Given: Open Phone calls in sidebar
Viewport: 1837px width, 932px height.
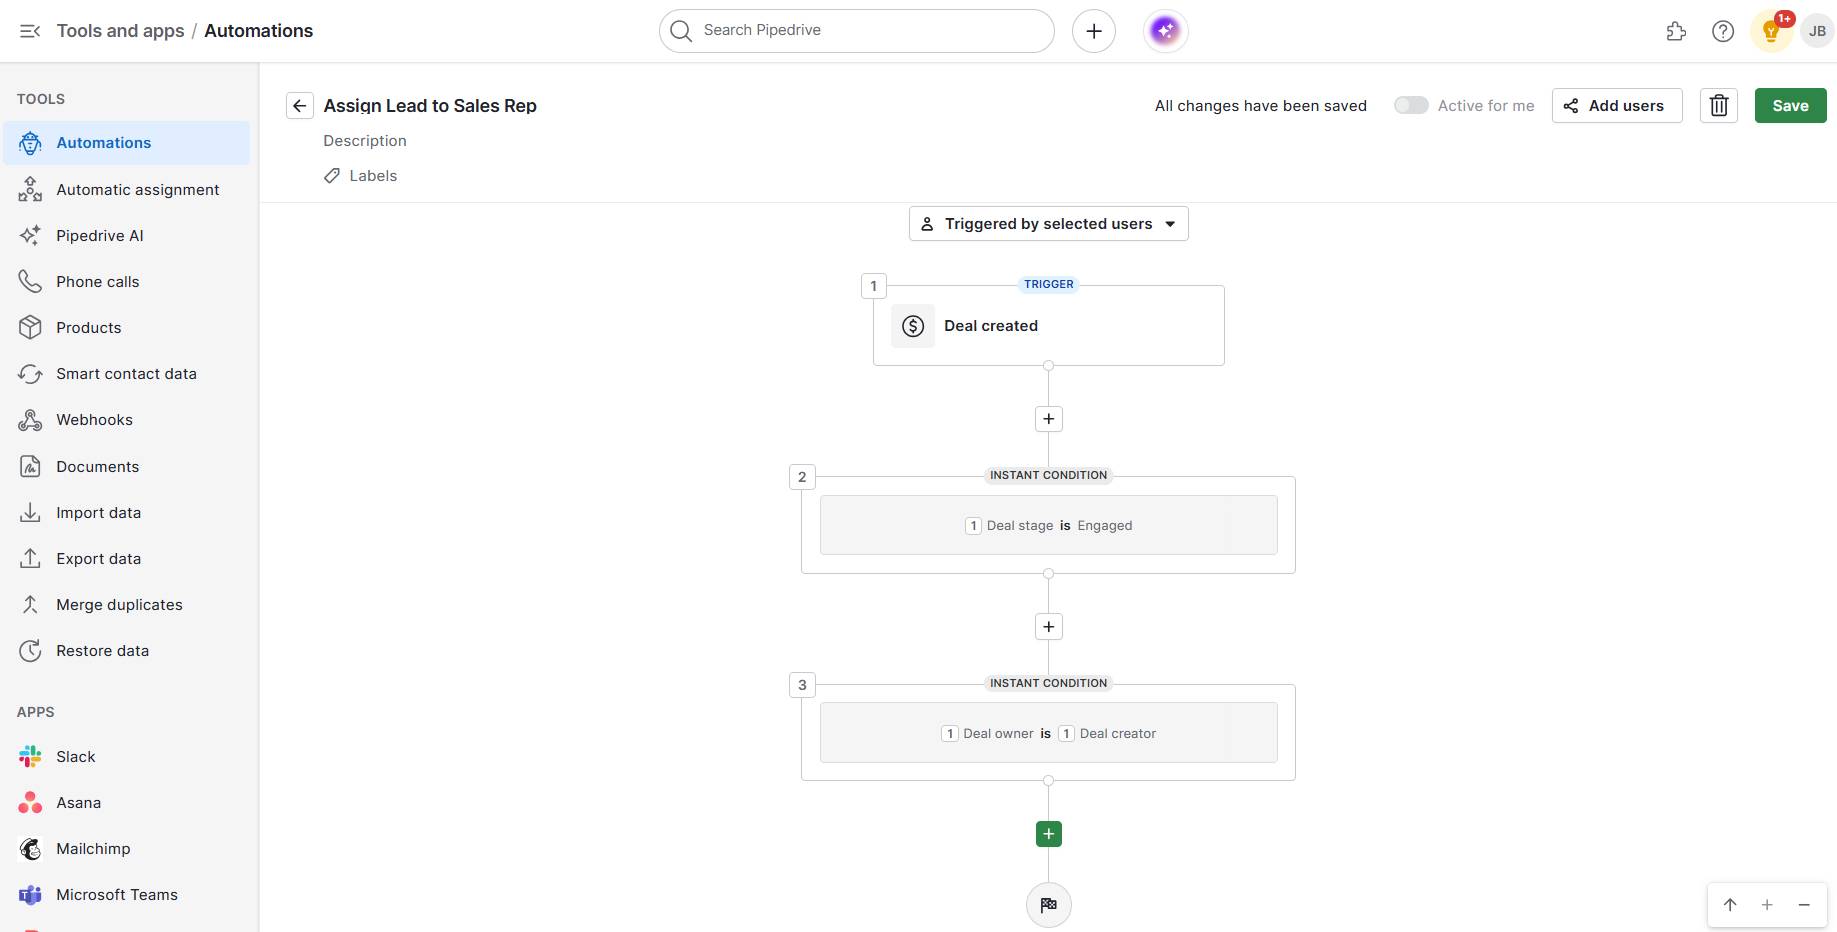Looking at the screenshot, I should click(127, 282).
